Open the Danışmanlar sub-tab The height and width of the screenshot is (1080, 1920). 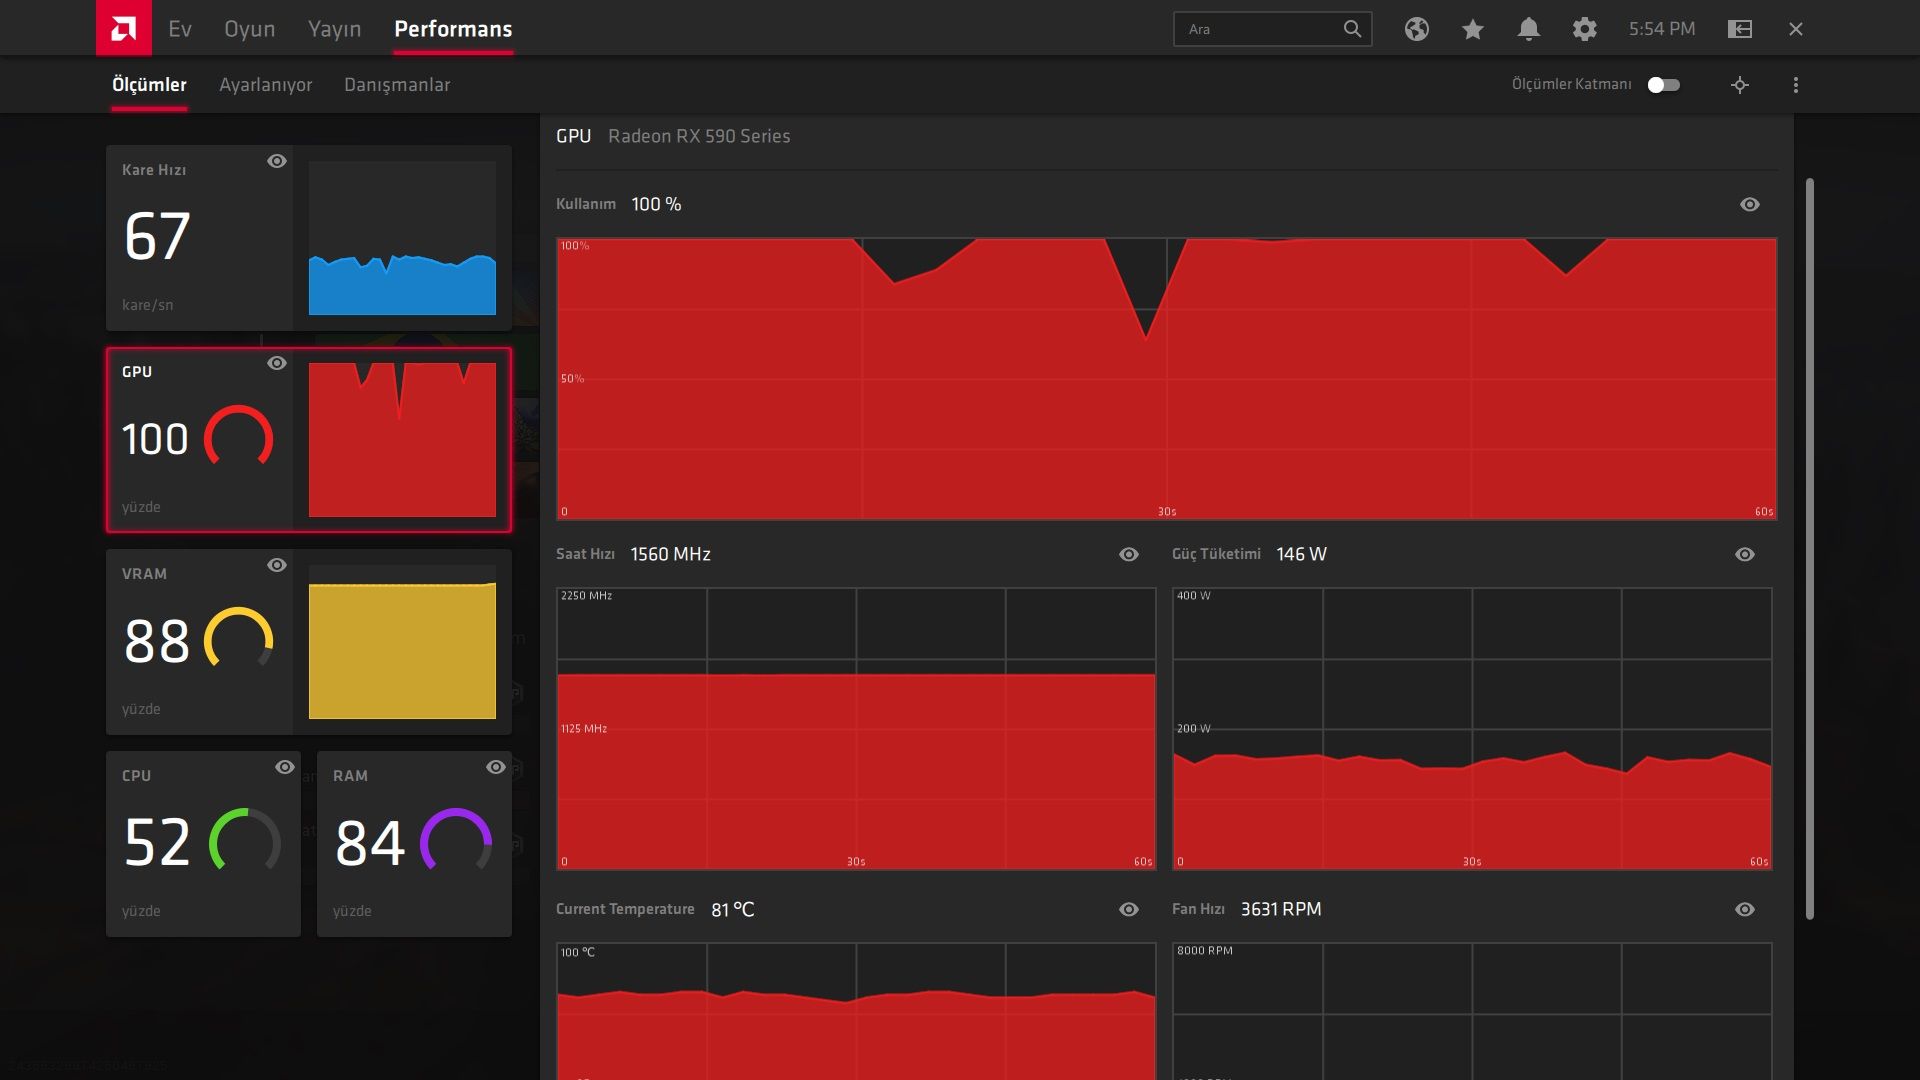point(396,85)
